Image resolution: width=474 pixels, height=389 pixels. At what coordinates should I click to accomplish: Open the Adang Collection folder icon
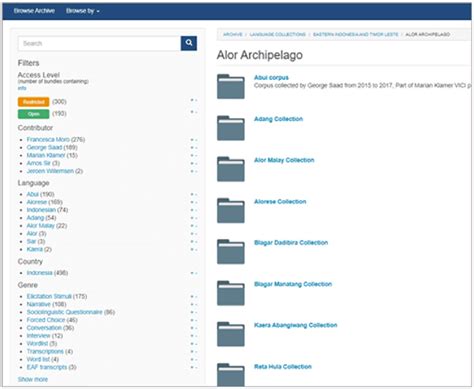231,128
